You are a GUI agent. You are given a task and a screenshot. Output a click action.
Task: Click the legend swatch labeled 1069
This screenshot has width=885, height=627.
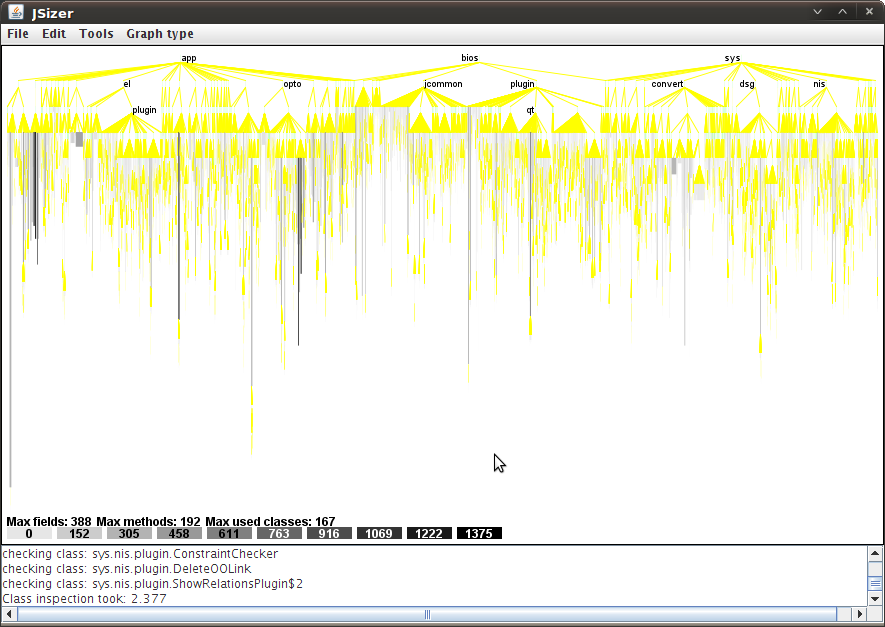[x=379, y=533]
